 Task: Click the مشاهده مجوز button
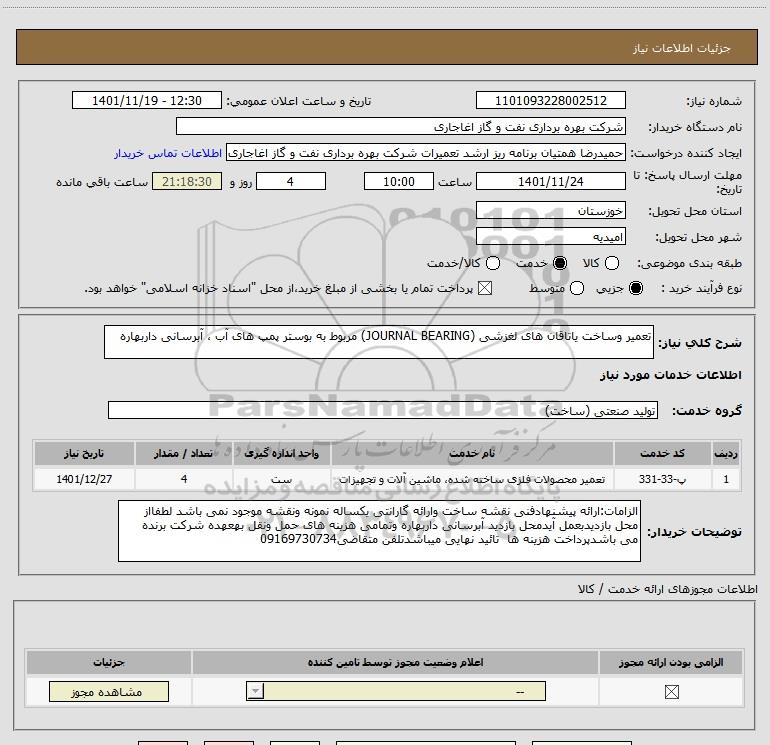pyautogui.click(x=109, y=691)
